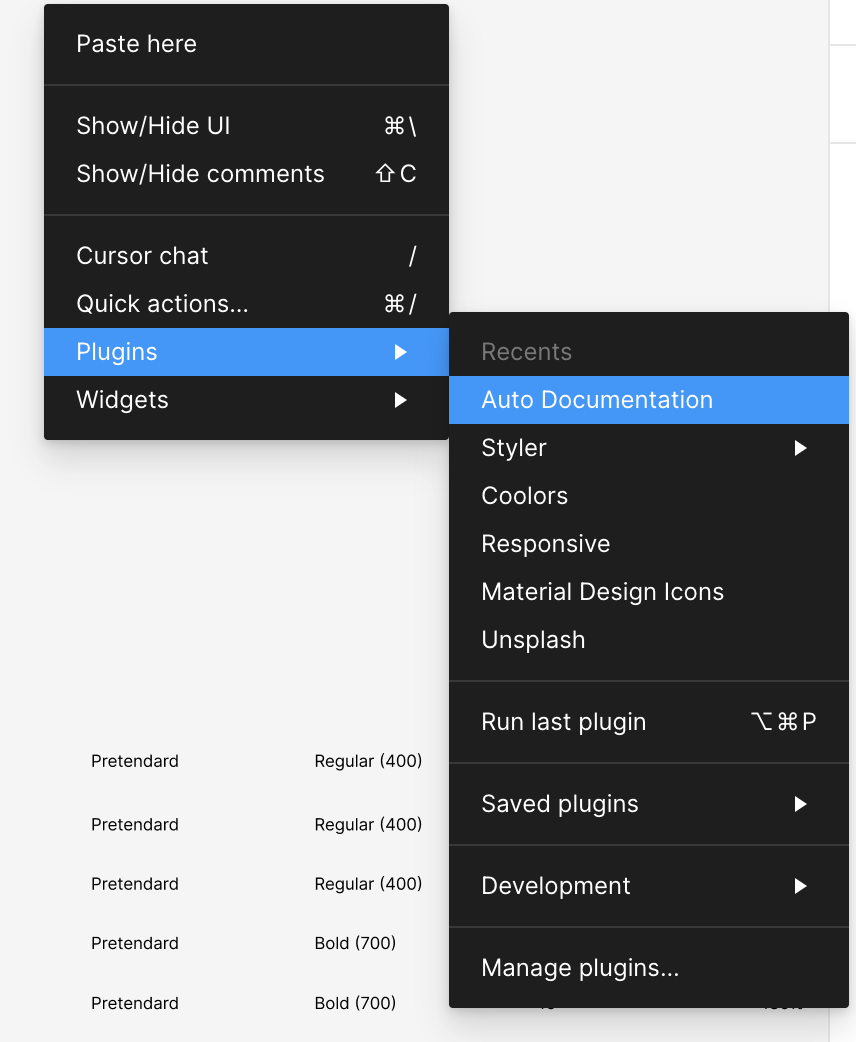Click the last Bold (700) weight text
Viewport: 856px width, 1042px height.
(x=355, y=1003)
